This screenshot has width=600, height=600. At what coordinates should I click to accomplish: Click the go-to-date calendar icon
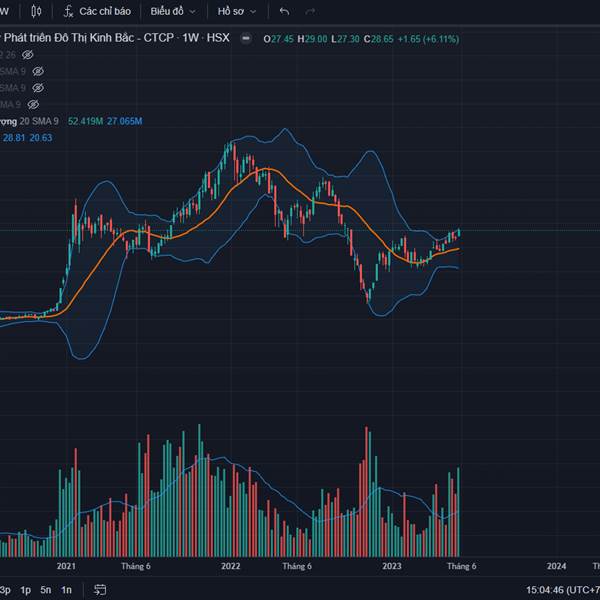[x=100, y=590]
